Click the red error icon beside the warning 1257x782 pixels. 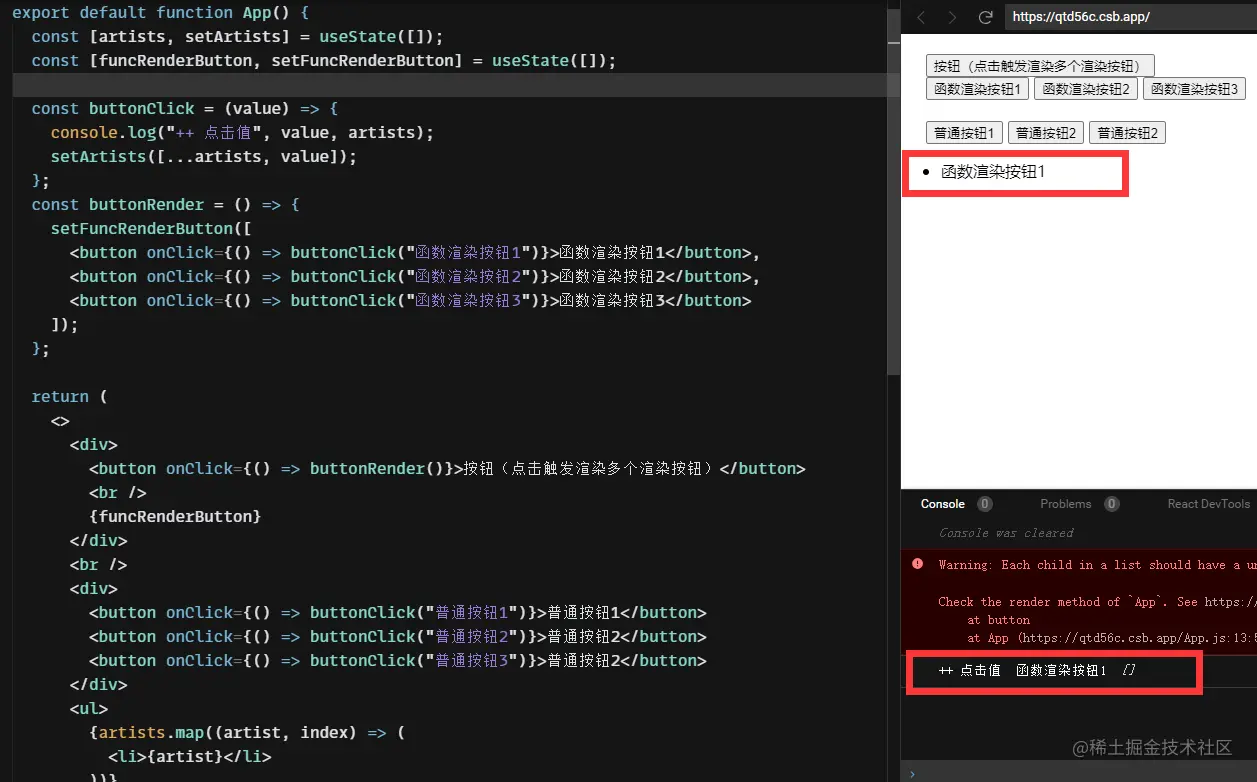pyautogui.click(x=917, y=564)
